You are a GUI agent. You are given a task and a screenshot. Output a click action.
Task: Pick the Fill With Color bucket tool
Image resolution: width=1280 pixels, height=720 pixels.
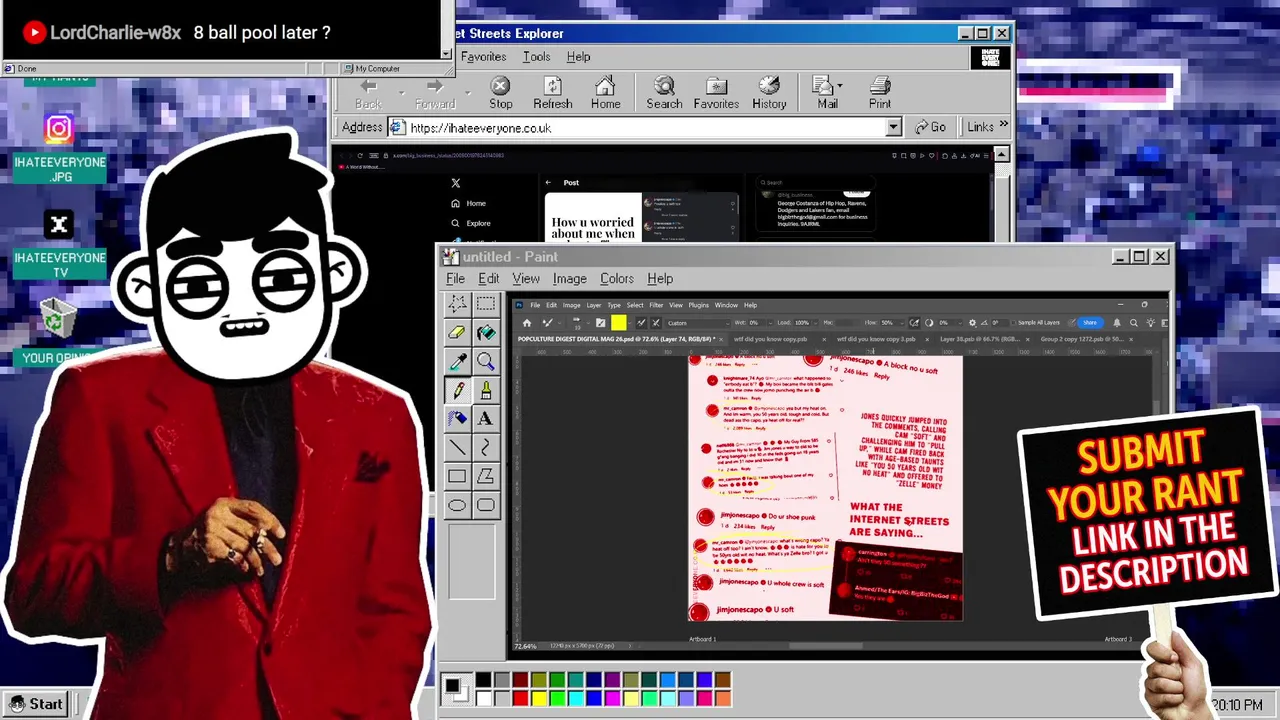pyautogui.click(x=486, y=333)
